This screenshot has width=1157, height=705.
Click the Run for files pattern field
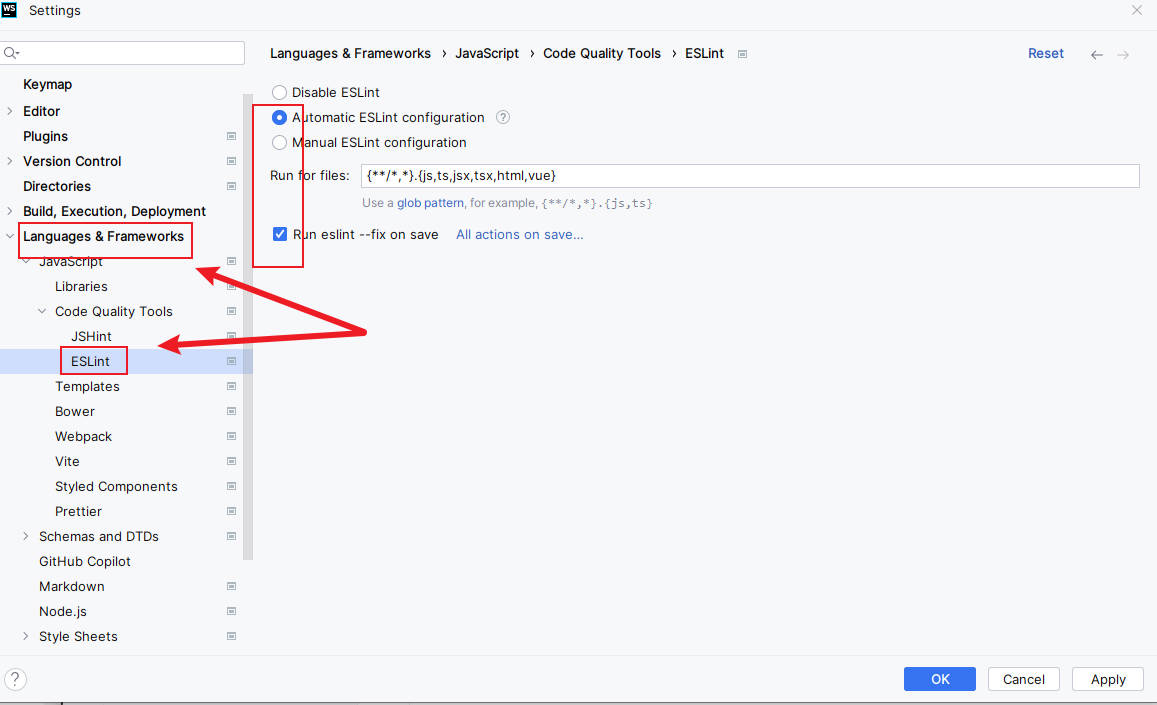pos(750,176)
